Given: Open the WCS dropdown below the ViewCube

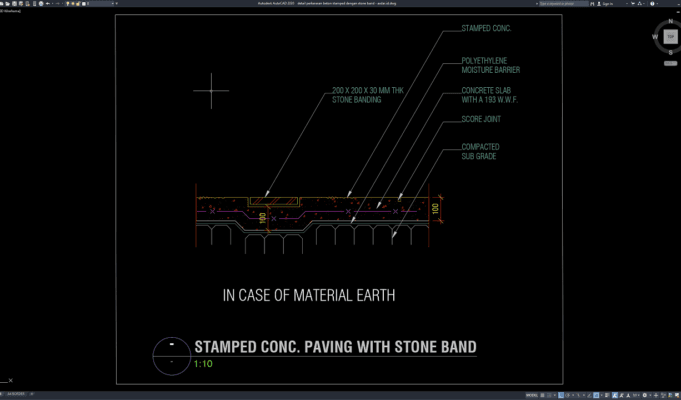Looking at the screenshot, I should pyautogui.click(x=671, y=63).
